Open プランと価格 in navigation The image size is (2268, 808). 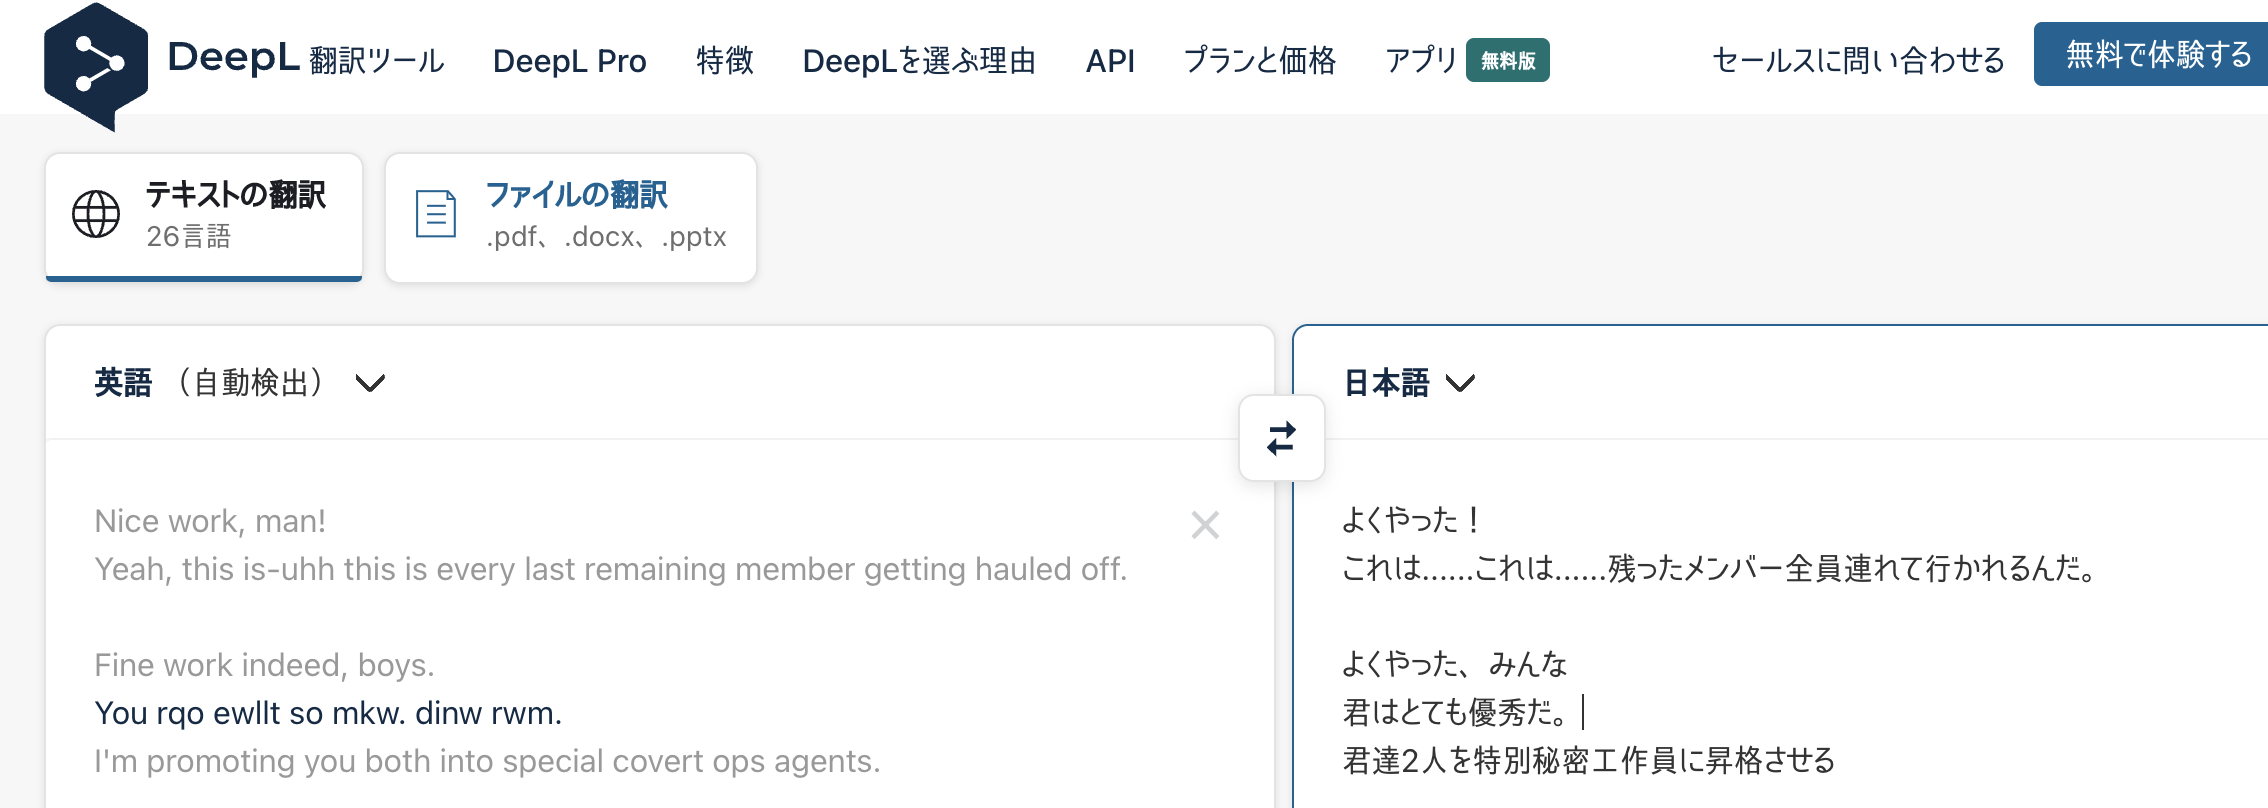1260,61
